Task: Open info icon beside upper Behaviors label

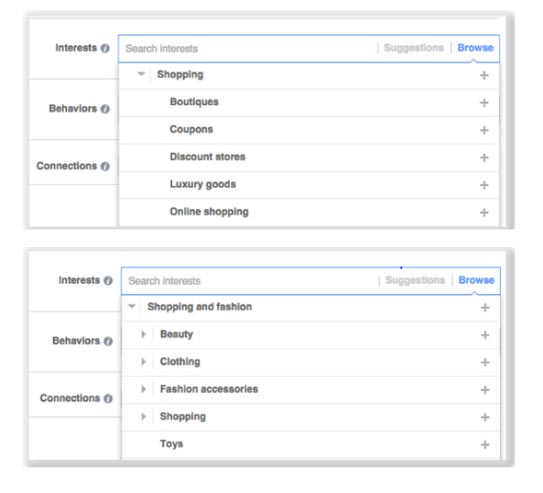Action: 105,109
